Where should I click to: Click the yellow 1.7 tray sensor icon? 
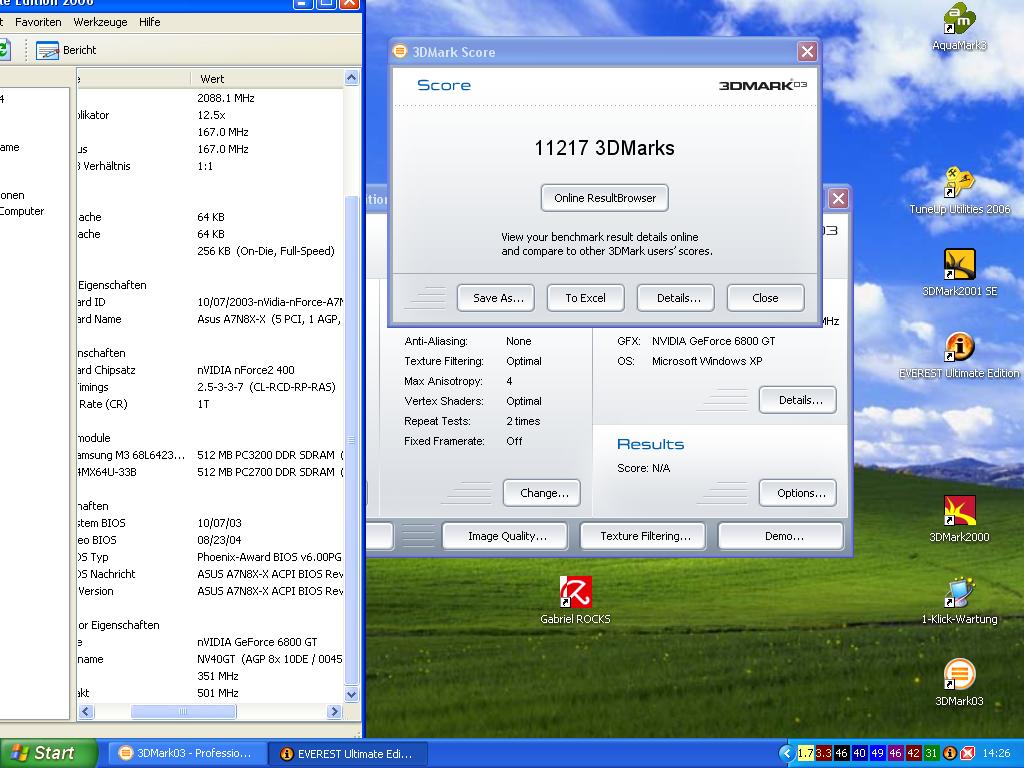coord(806,753)
